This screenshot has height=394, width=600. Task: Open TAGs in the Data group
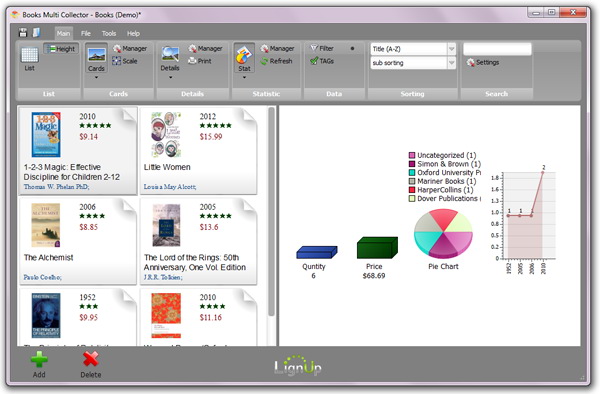pos(322,61)
